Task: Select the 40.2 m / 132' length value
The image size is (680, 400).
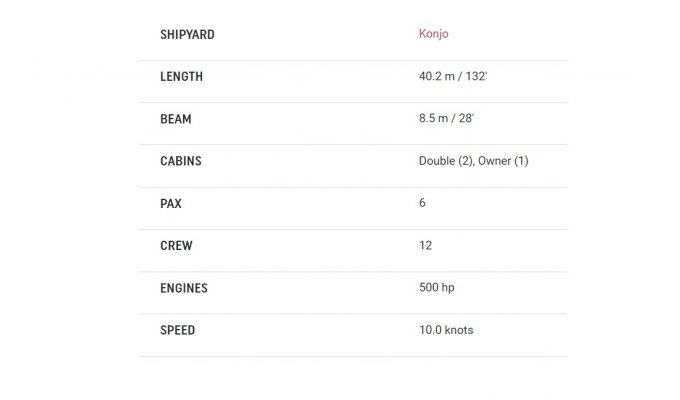Action: 453,76
